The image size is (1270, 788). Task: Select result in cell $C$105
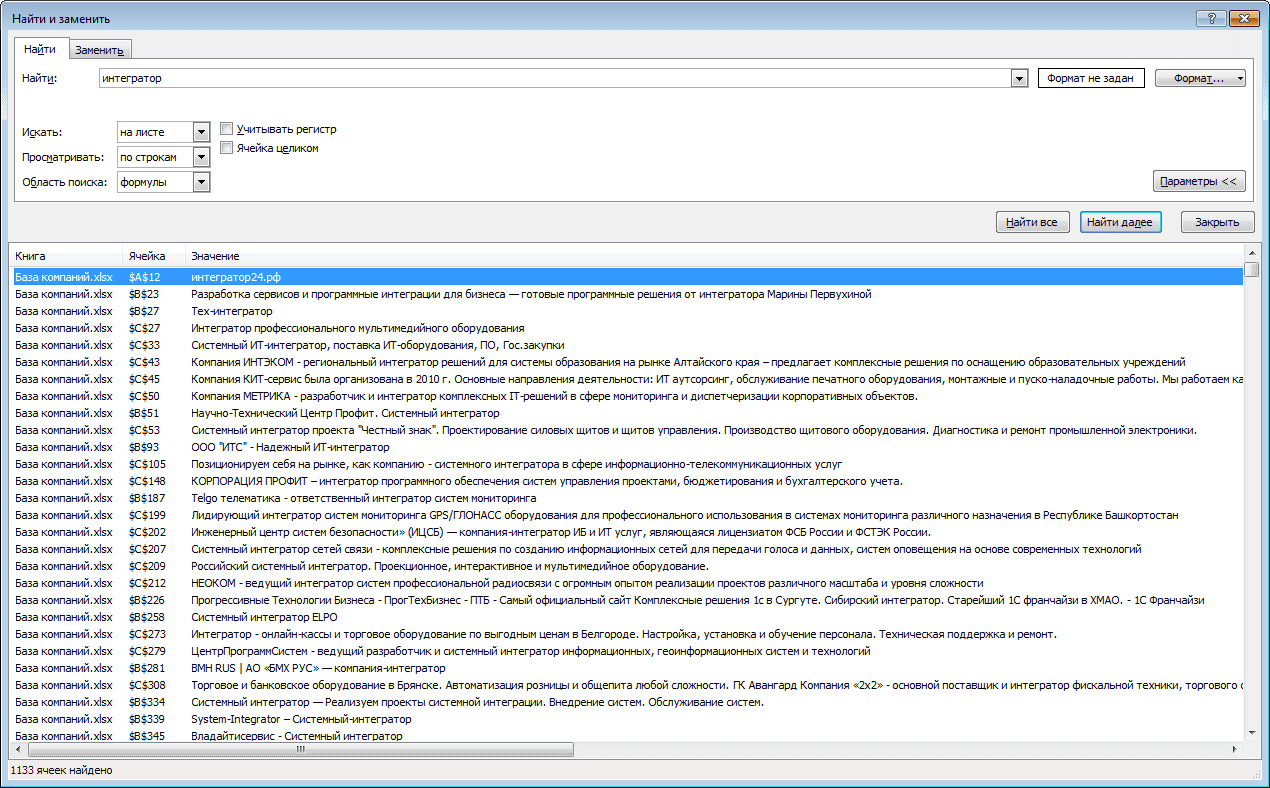click(626, 464)
